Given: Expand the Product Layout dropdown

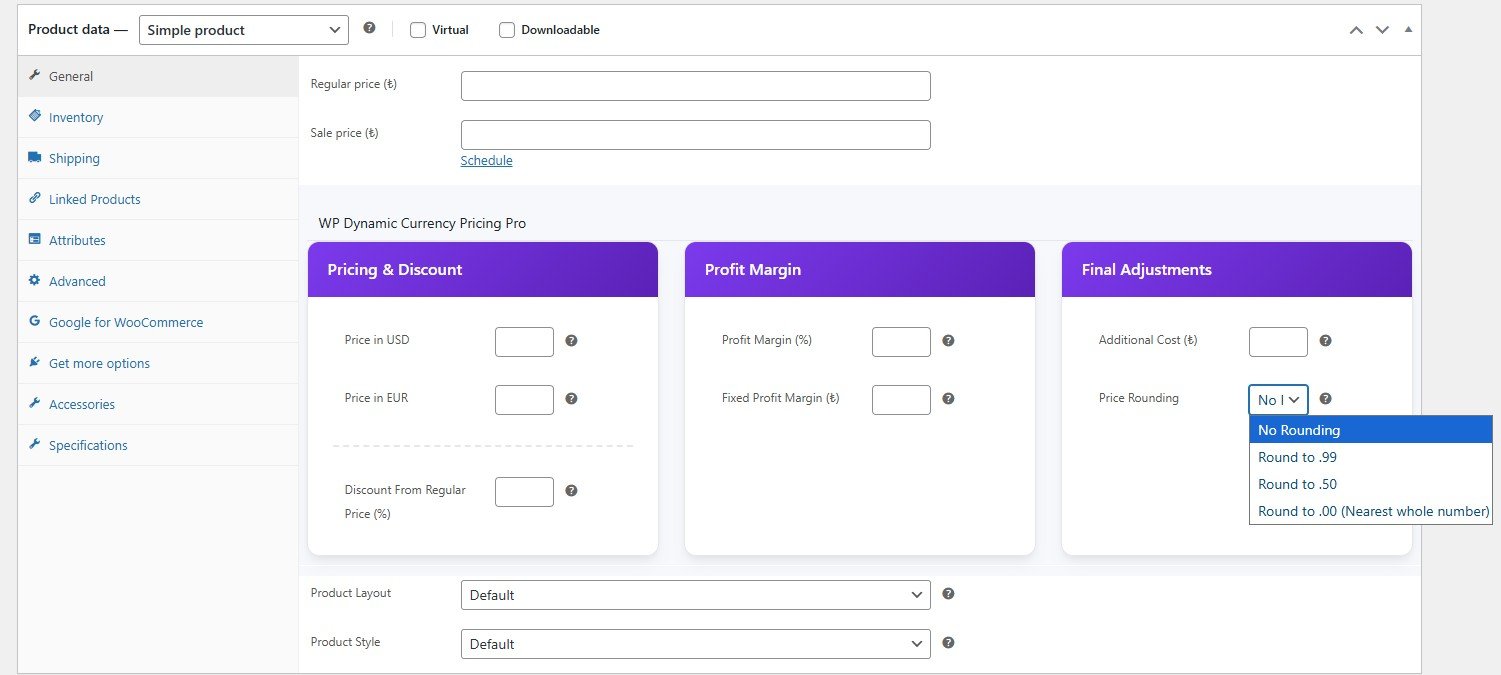Looking at the screenshot, I should click(695, 595).
